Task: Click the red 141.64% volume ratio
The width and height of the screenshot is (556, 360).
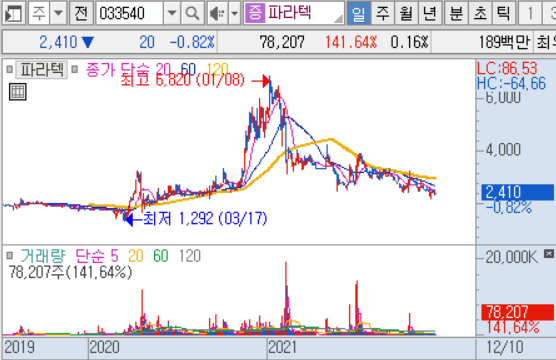Action: [x=351, y=43]
